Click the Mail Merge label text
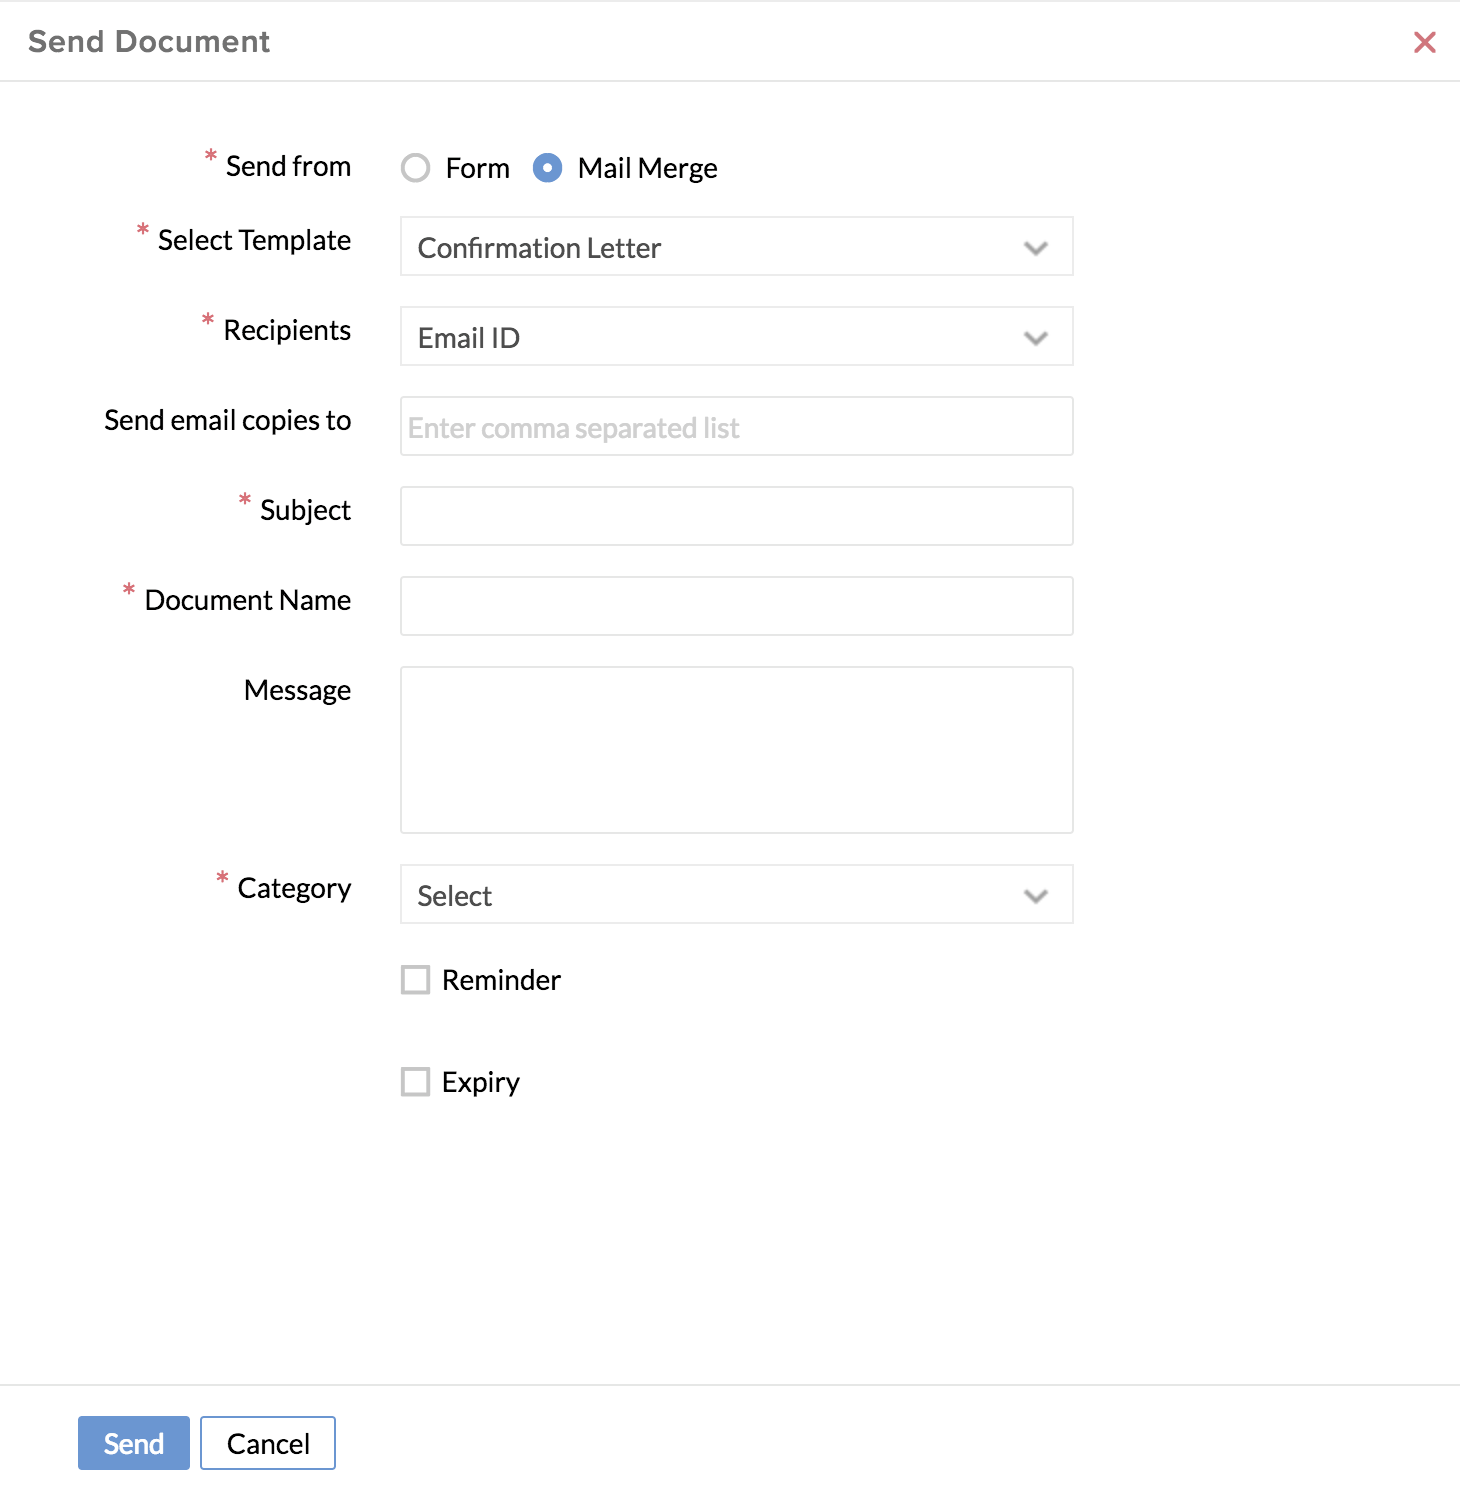 click(648, 168)
